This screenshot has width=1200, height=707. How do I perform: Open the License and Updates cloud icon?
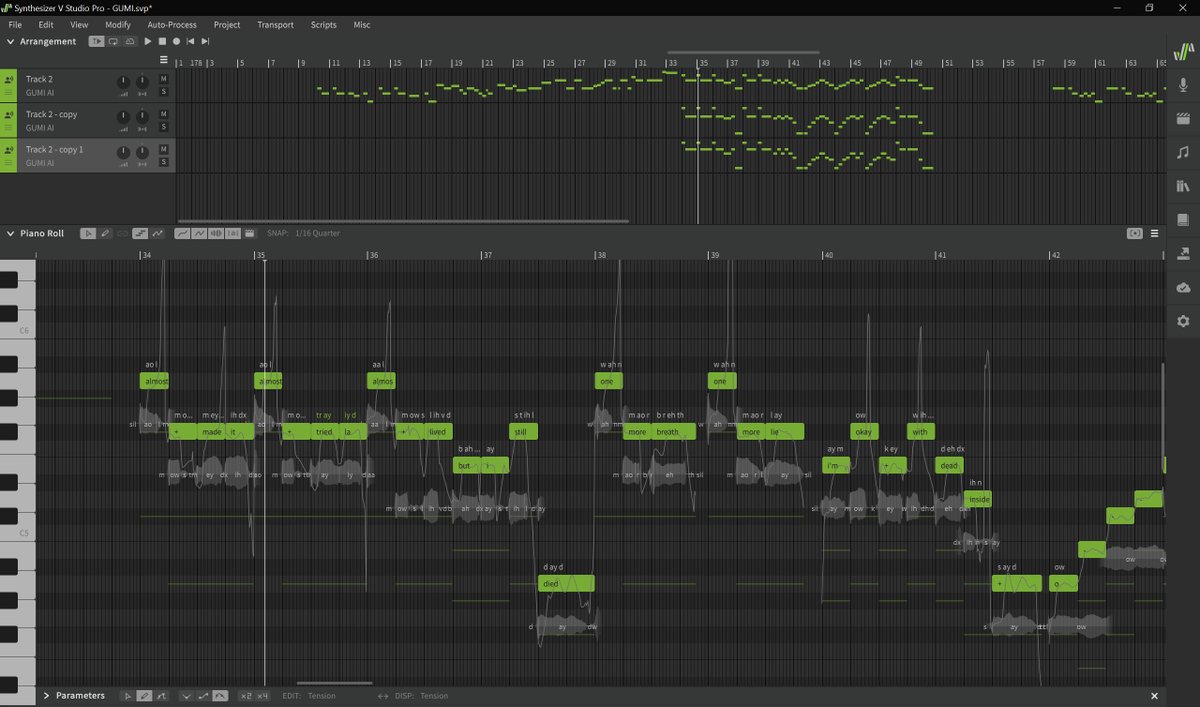tap(1183, 288)
